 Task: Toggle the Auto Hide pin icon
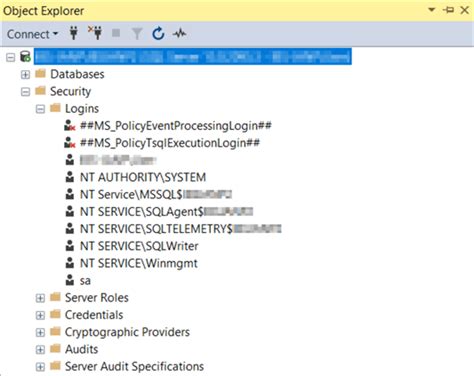[x=448, y=10]
